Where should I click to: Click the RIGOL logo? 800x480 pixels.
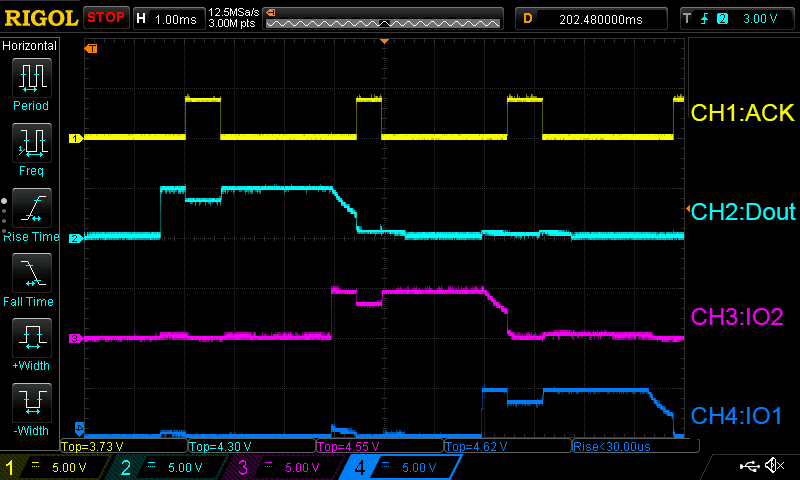(x=41, y=18)
